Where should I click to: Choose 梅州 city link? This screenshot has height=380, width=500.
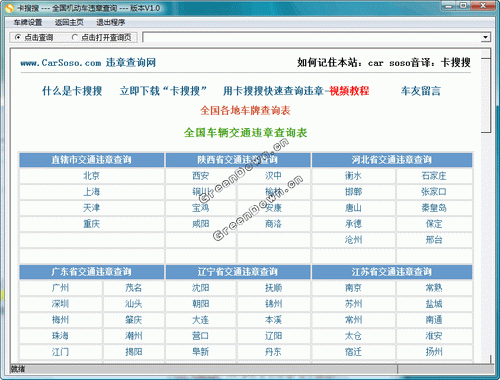tap(60, 320)
